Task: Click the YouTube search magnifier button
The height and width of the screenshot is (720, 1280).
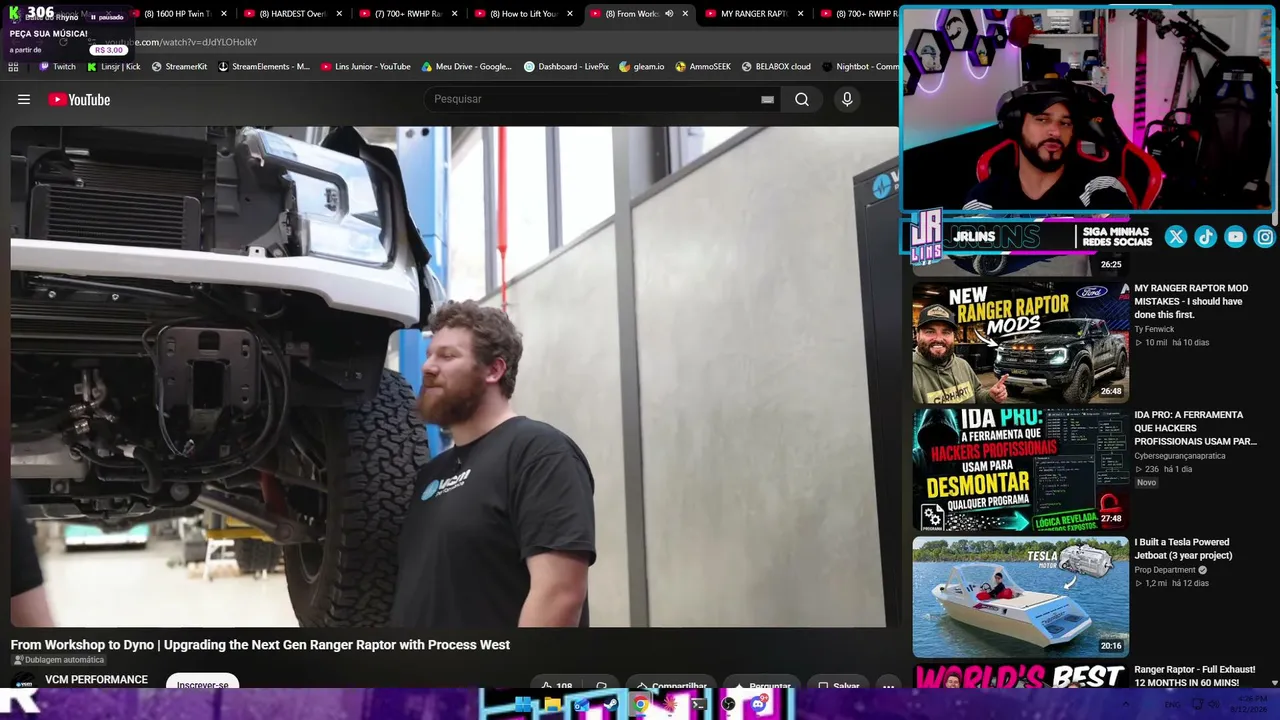Action: pos(802,99)
